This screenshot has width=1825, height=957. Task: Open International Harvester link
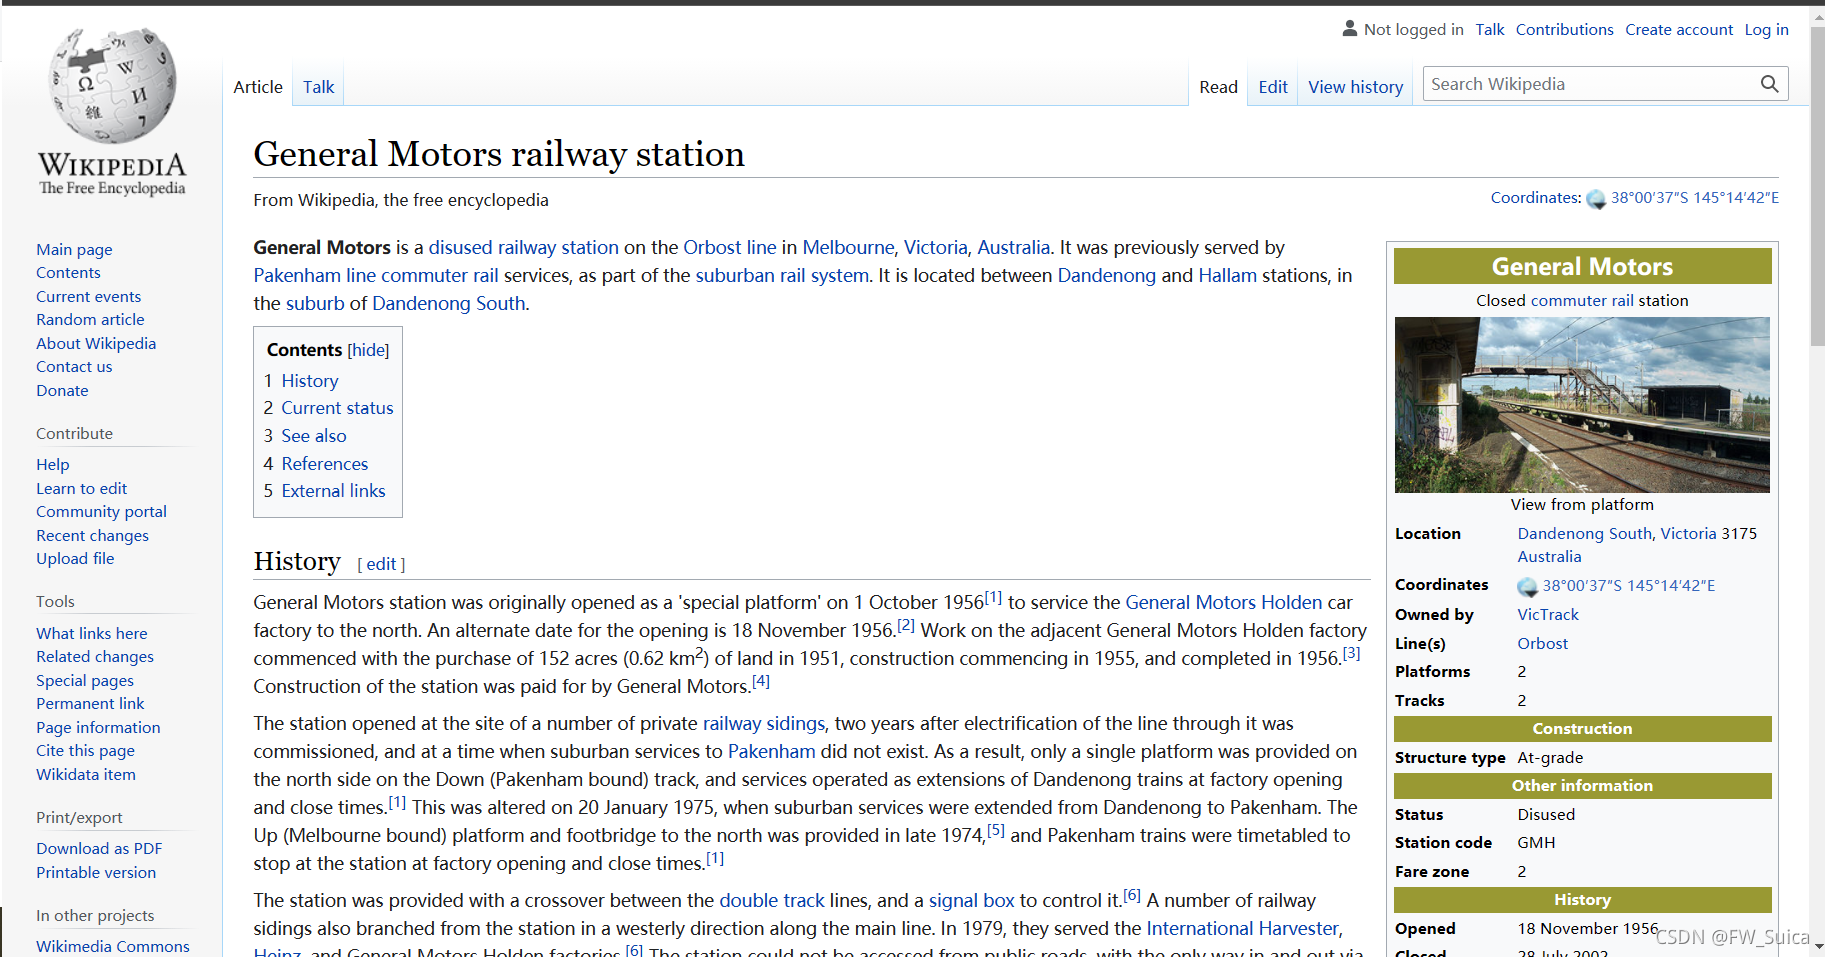tap(1242, 928)
